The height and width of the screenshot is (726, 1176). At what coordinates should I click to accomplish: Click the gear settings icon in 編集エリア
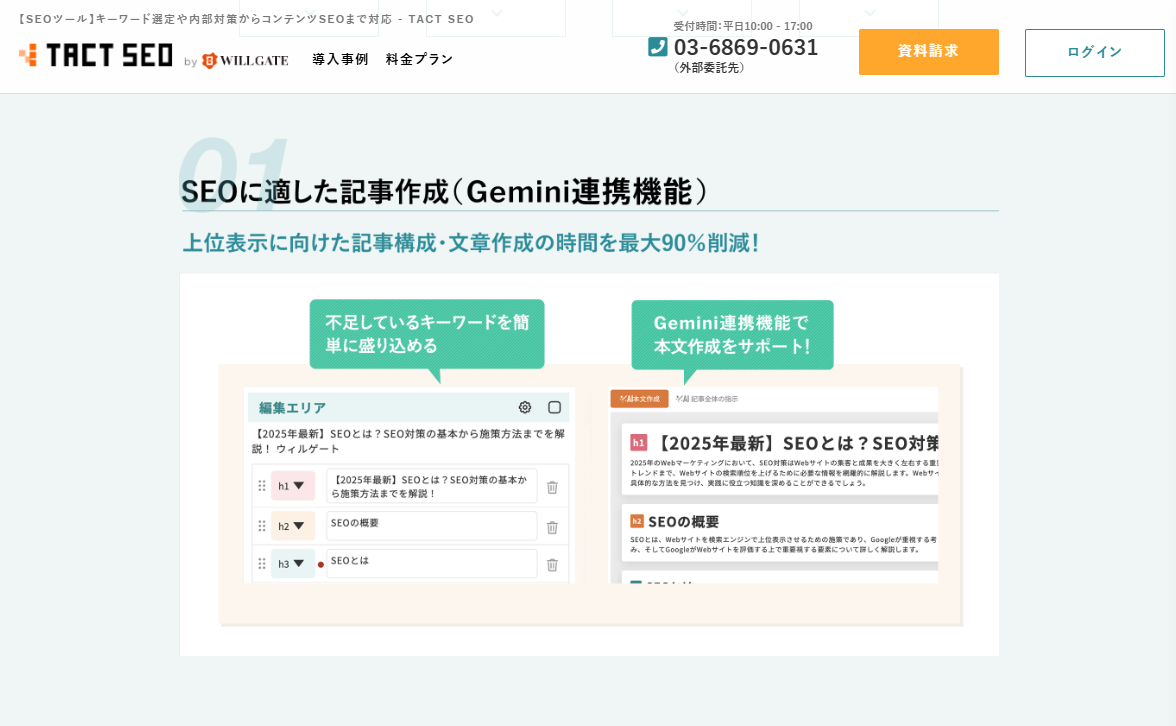tap(525, 407)
